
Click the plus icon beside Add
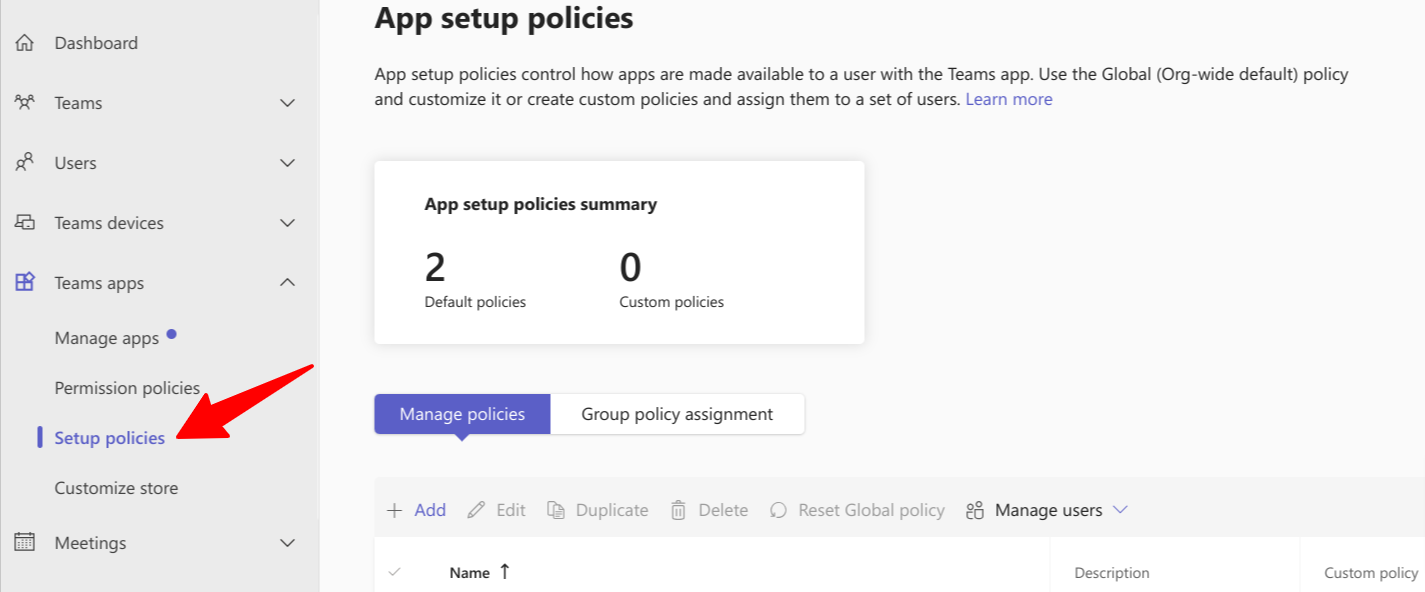click(x=395, y=510)
